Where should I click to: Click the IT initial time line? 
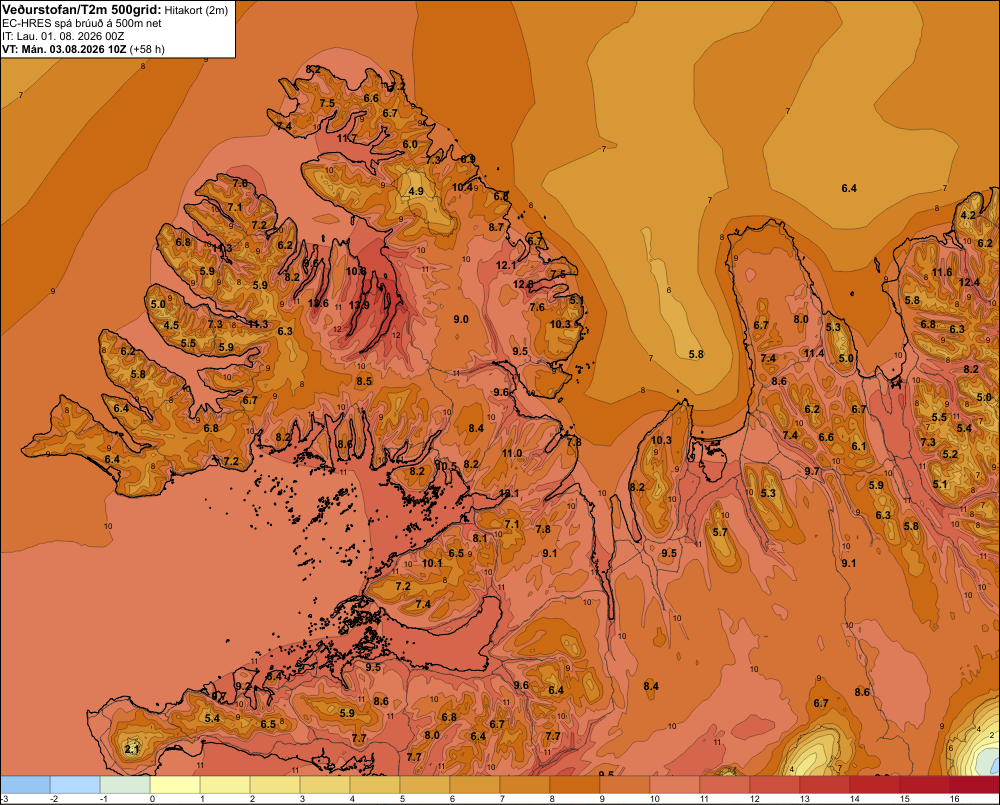[63, 36]
